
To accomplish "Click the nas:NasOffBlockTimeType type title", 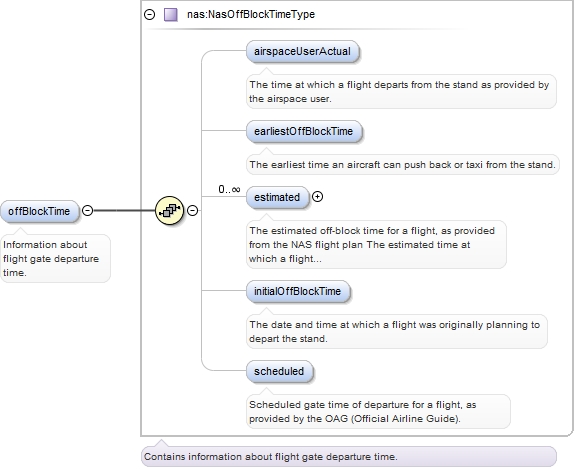I will pyautogui.click(x=251, y=14).
